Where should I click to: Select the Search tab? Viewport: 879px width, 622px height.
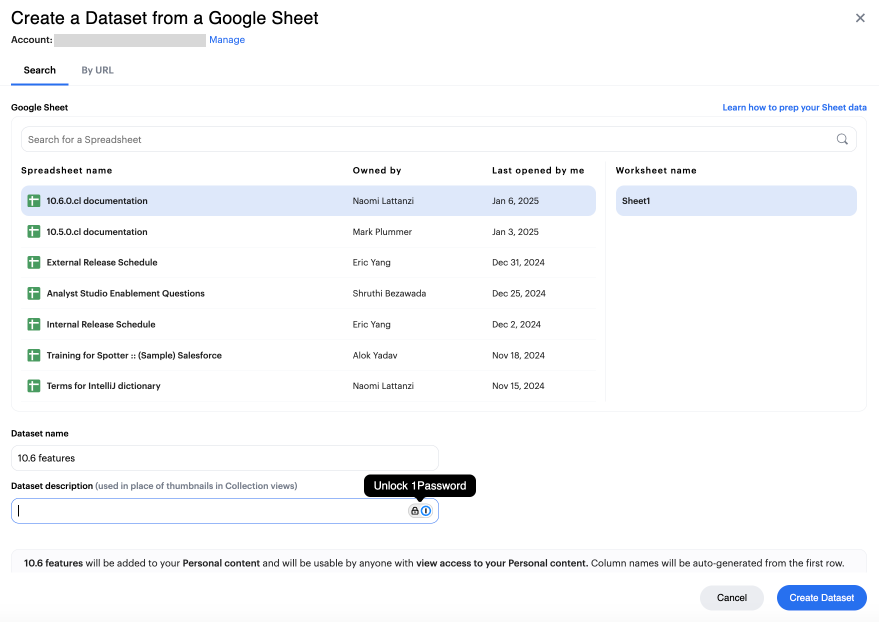(x=40, y=70)
